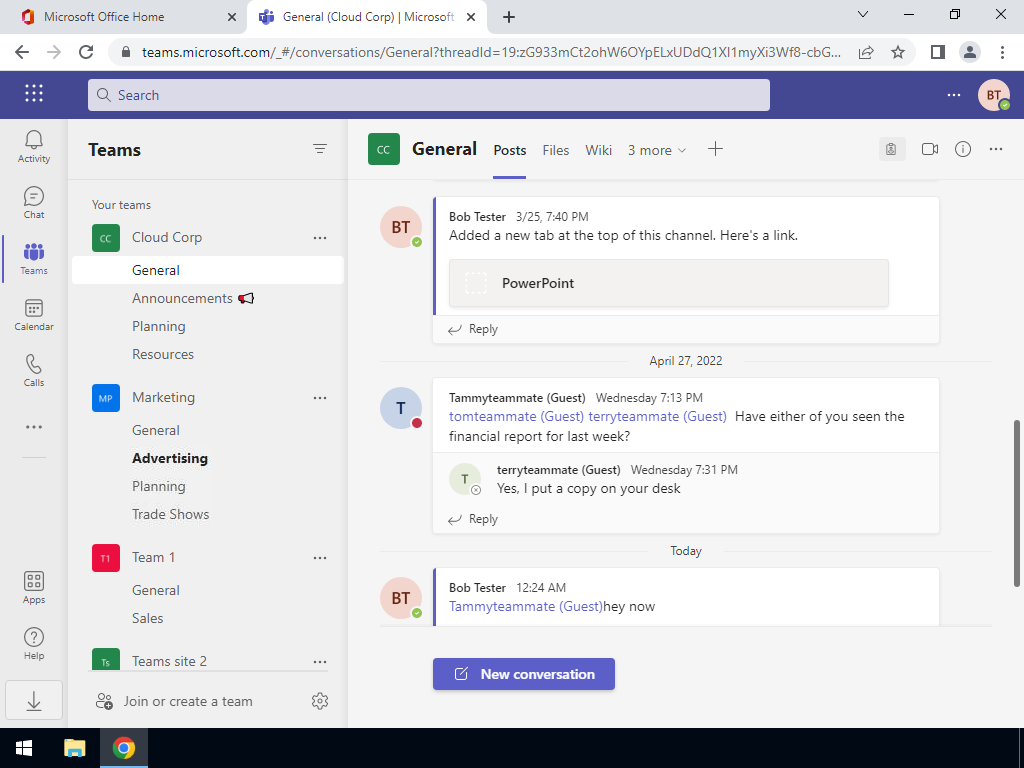1024x768 pixels.
Task: Open the channel info icon
Action: click(963, 150)
